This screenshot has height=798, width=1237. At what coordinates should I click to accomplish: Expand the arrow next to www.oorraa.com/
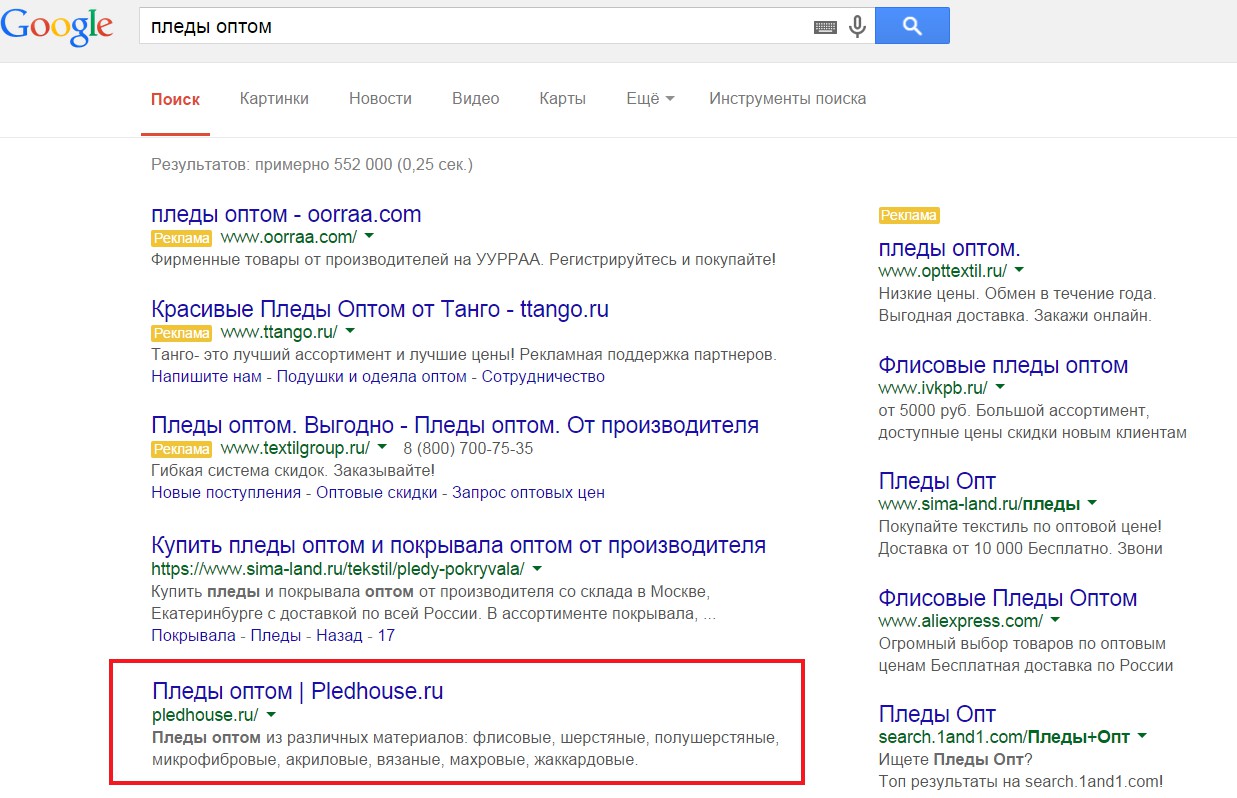tap(369, 237)
